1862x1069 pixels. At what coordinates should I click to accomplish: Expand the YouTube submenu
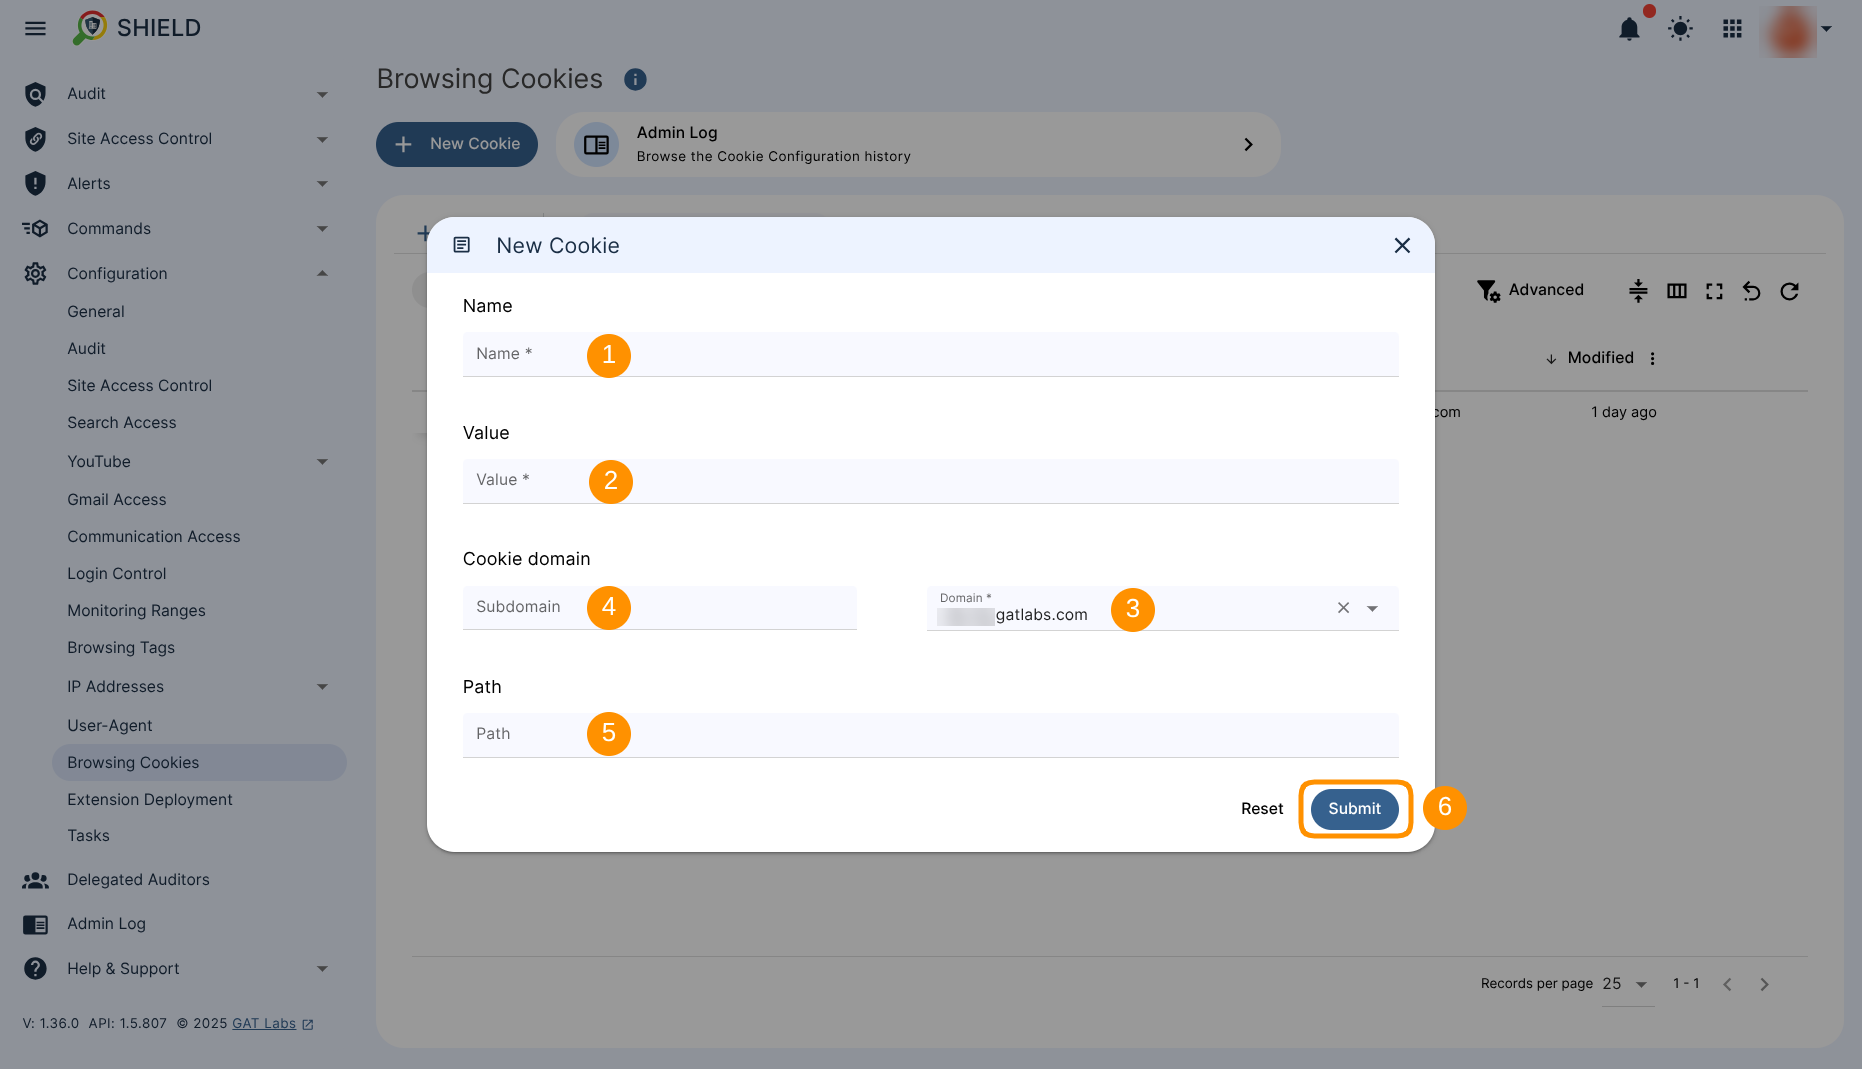(x=322, y=462)
